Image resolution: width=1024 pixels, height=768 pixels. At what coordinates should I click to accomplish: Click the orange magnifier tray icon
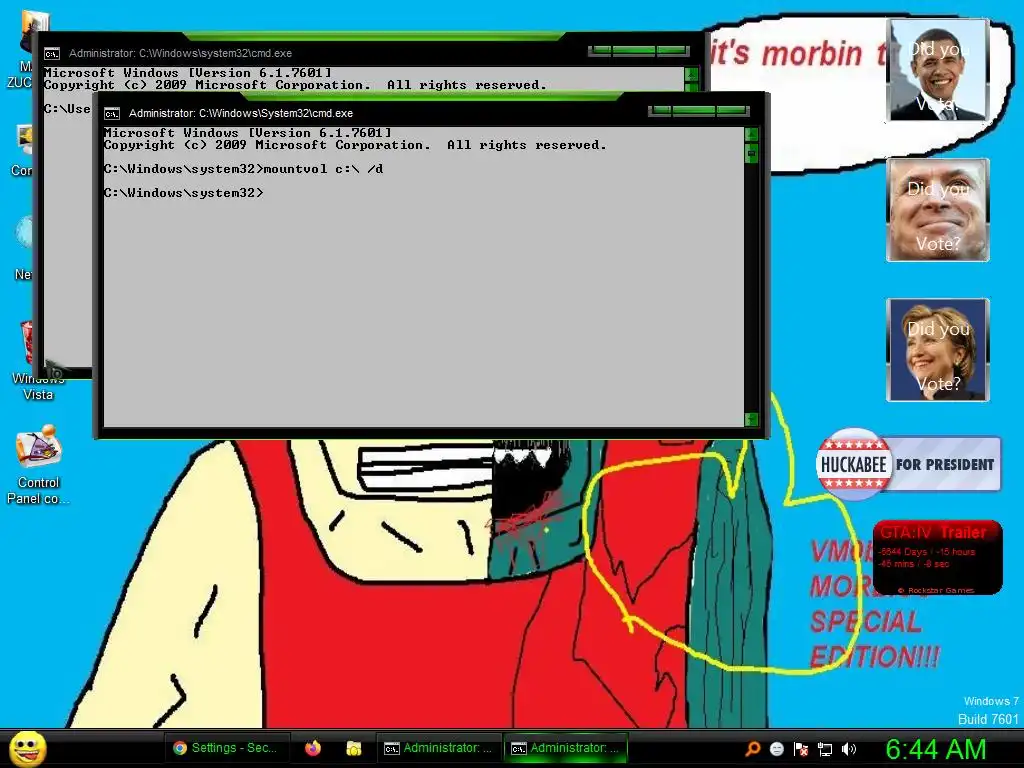pos(753,749)
